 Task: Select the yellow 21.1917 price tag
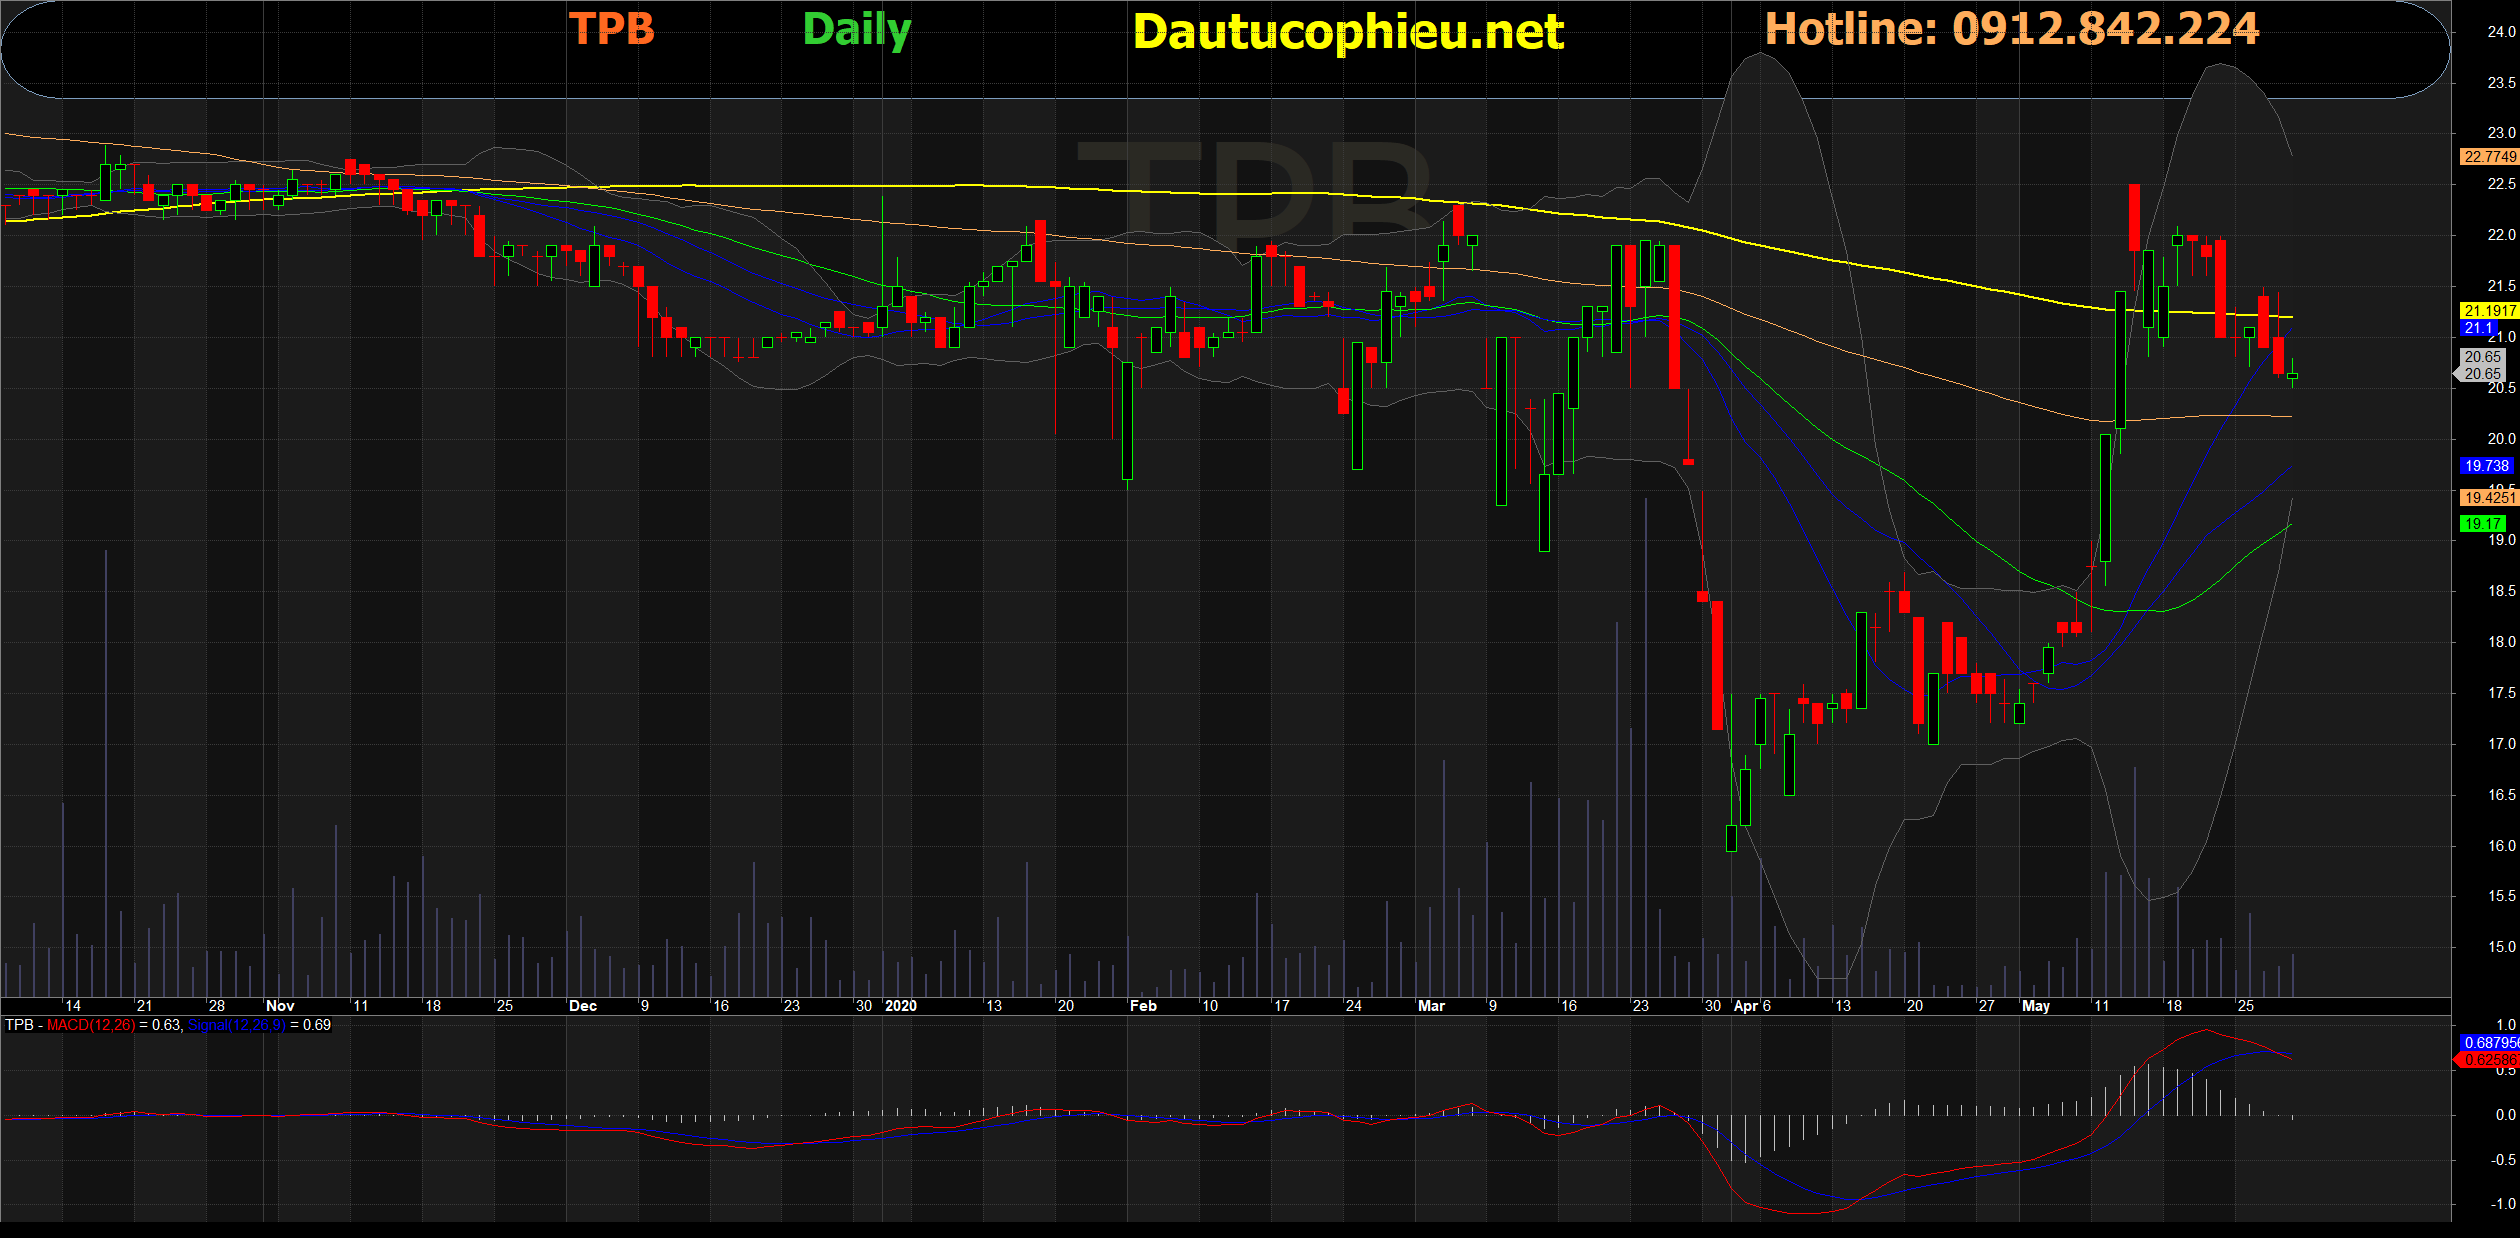tap(2488, 311)
